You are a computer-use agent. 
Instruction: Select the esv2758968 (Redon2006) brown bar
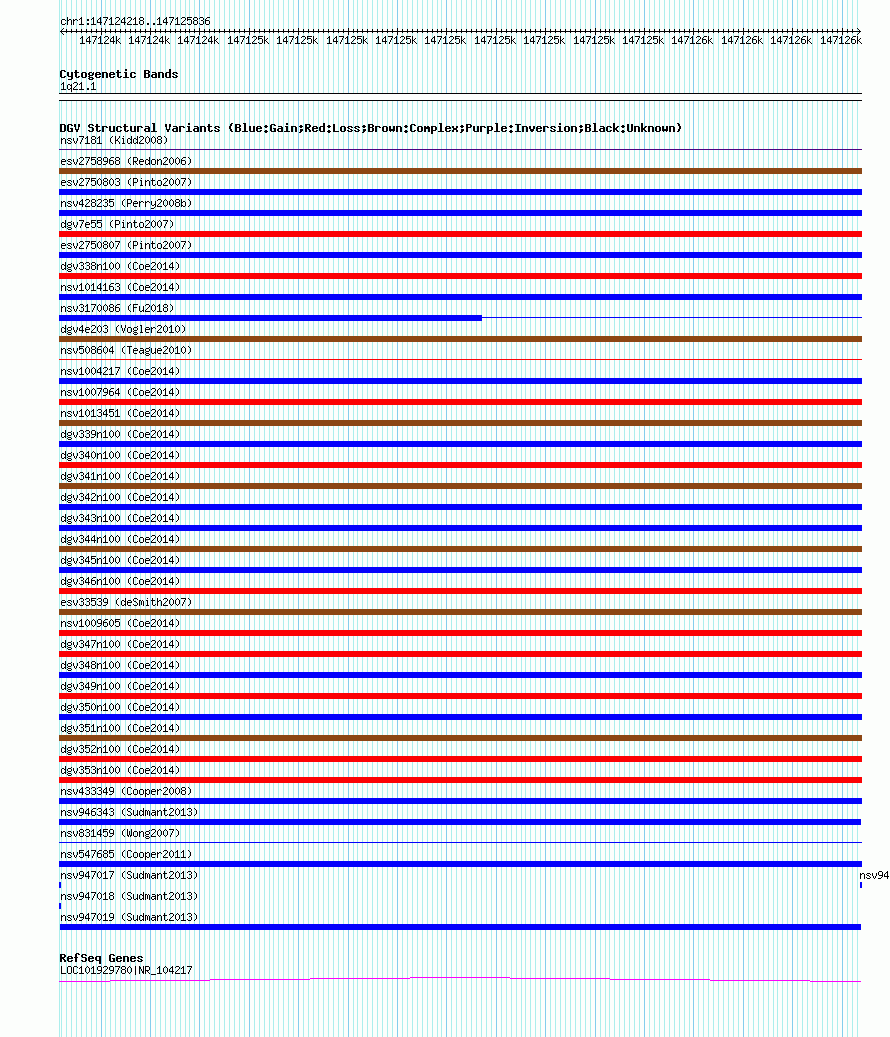(460, 171)
